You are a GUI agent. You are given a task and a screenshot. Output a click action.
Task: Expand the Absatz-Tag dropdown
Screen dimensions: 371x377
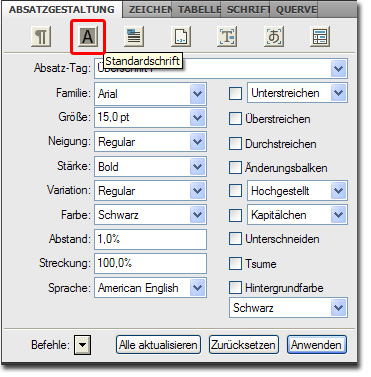[x=338, y=69]
